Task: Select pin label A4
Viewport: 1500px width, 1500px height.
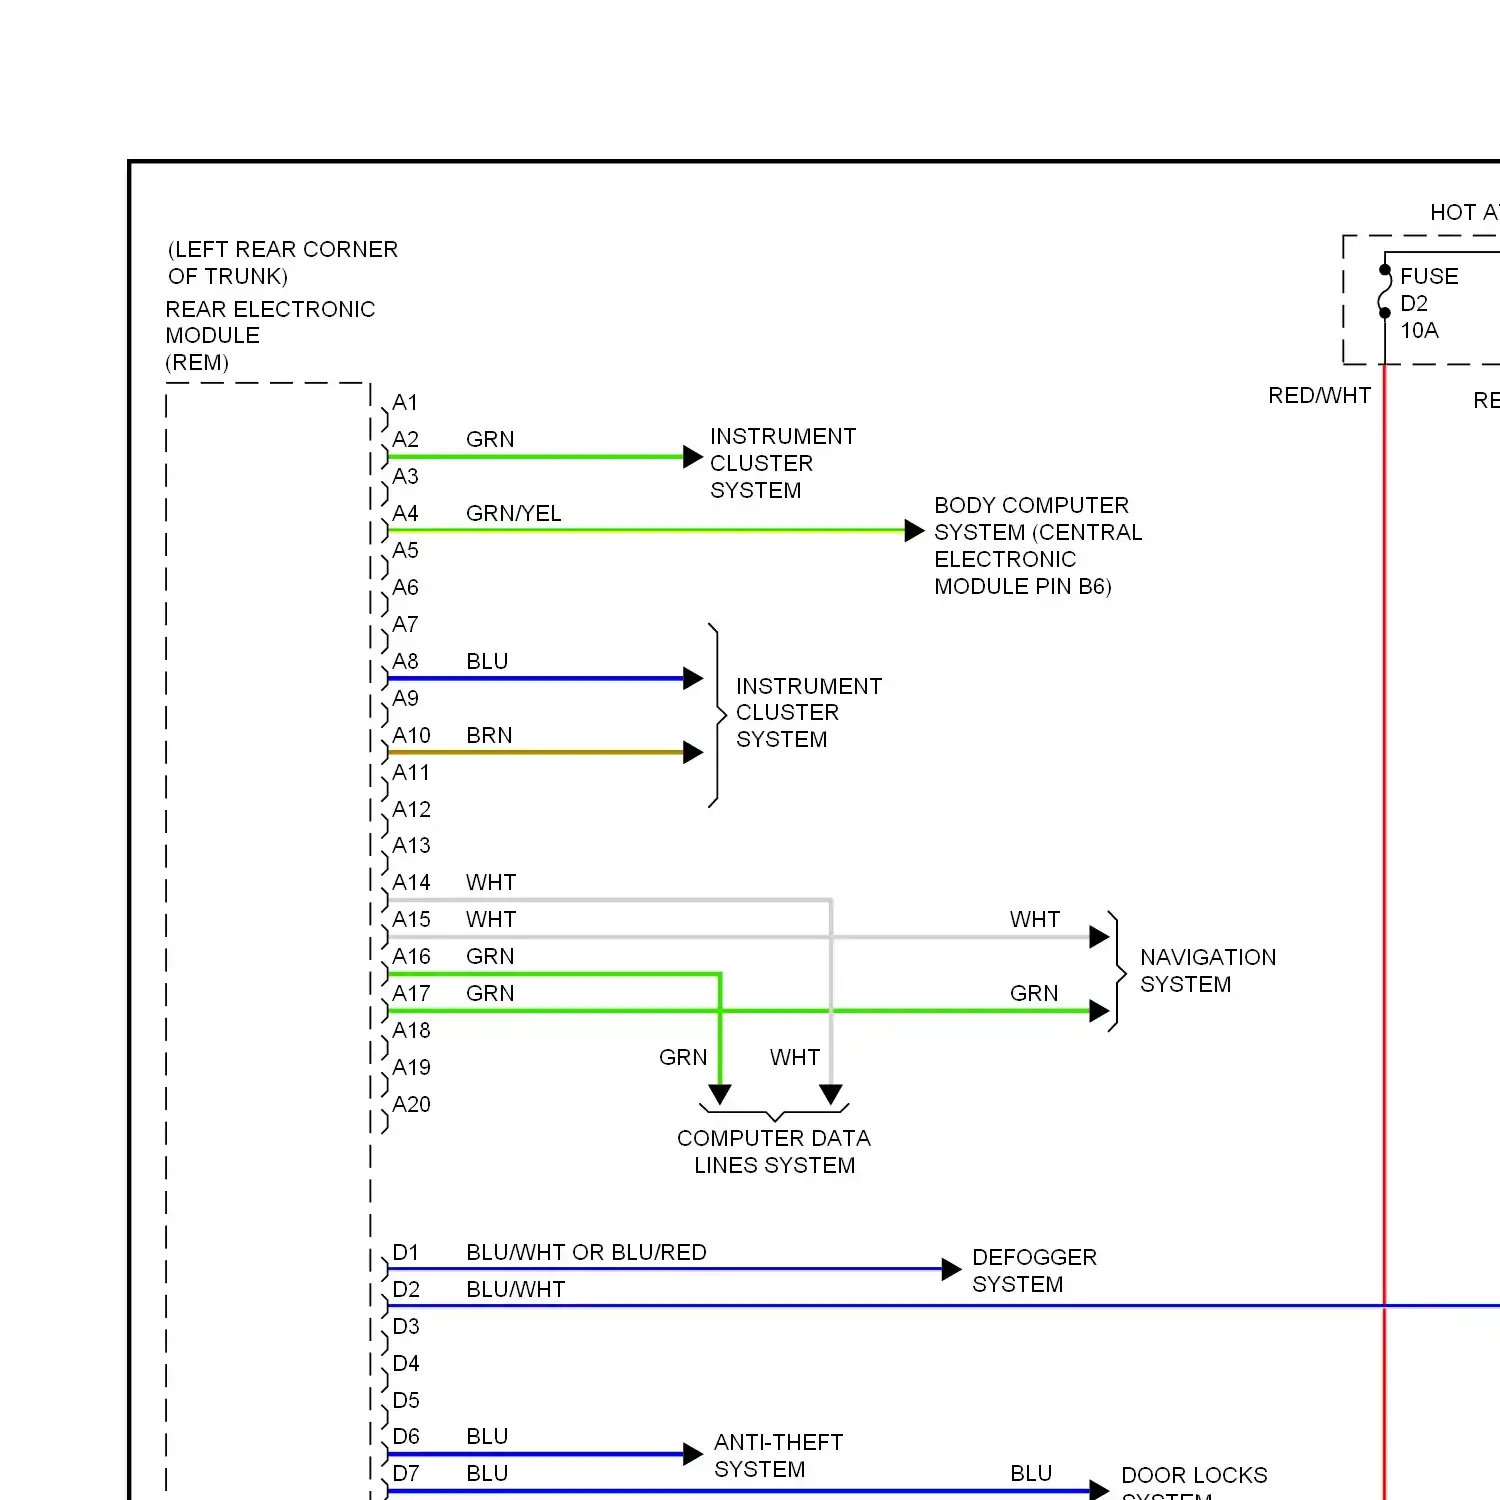Action: tap(405, 513)
